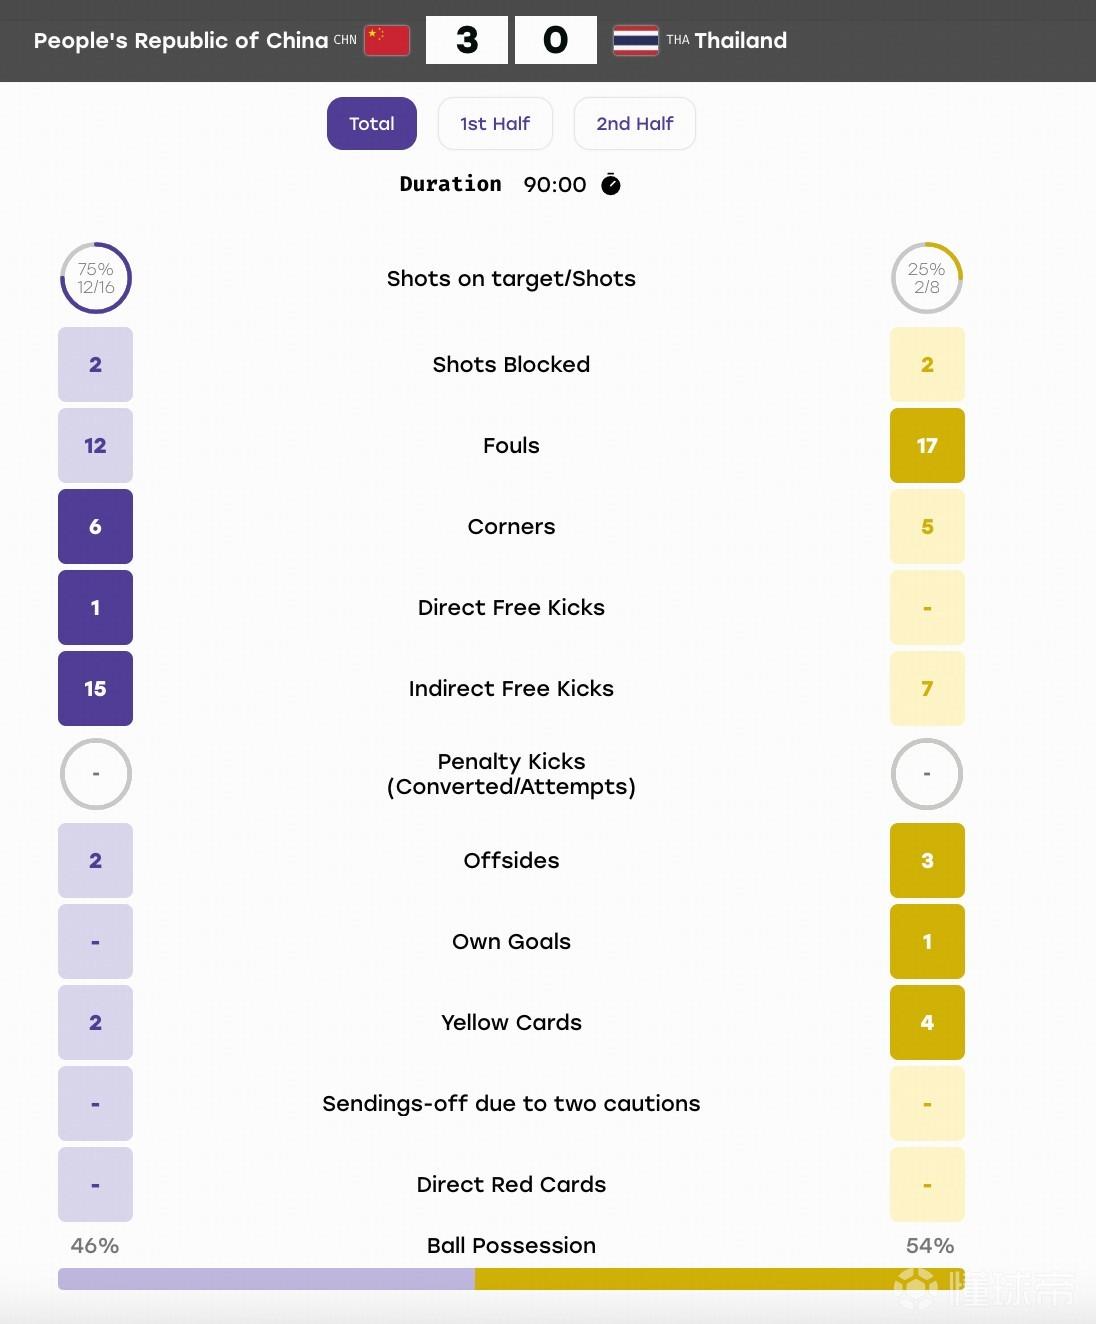Click the stopwatch icon beside Duration
Viewport: 1096px width, 1324px height.
tap(610, 184)
